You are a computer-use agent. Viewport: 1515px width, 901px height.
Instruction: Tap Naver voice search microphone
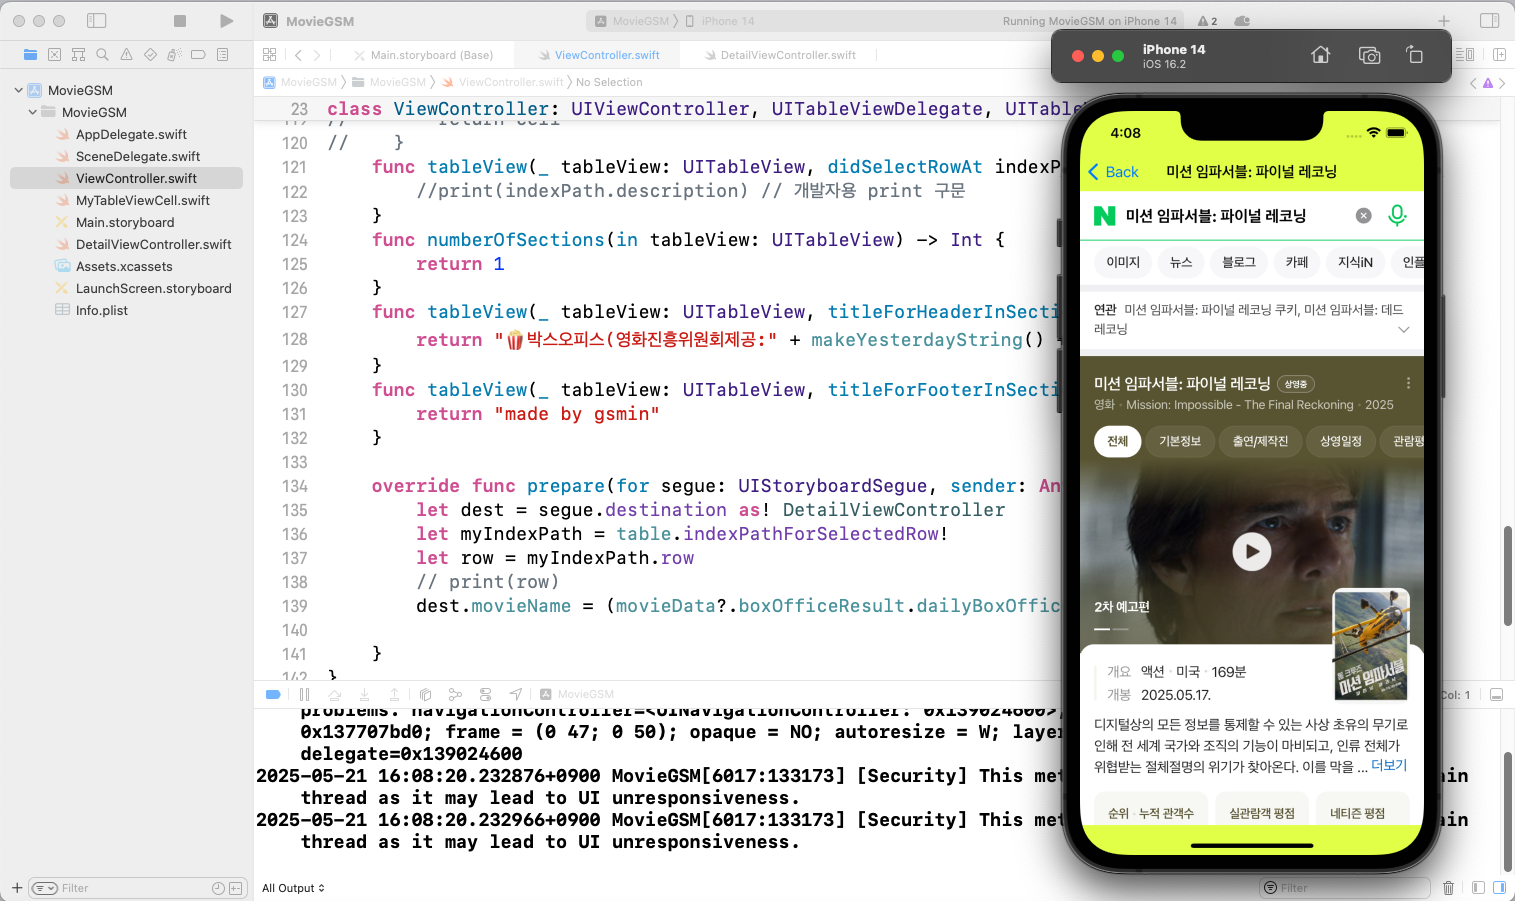coord(1397,215)
